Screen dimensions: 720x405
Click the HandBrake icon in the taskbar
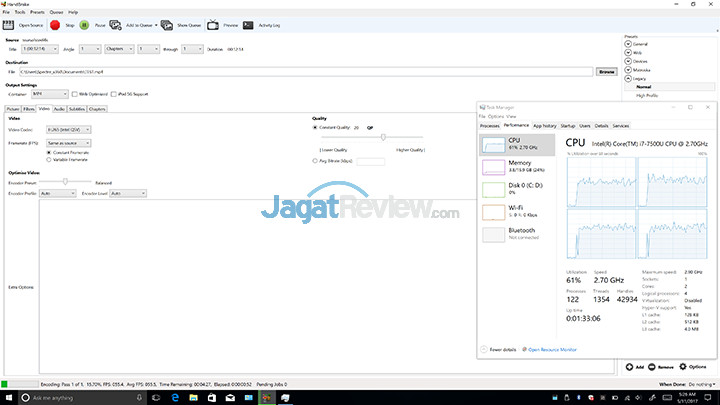point(267,398)
